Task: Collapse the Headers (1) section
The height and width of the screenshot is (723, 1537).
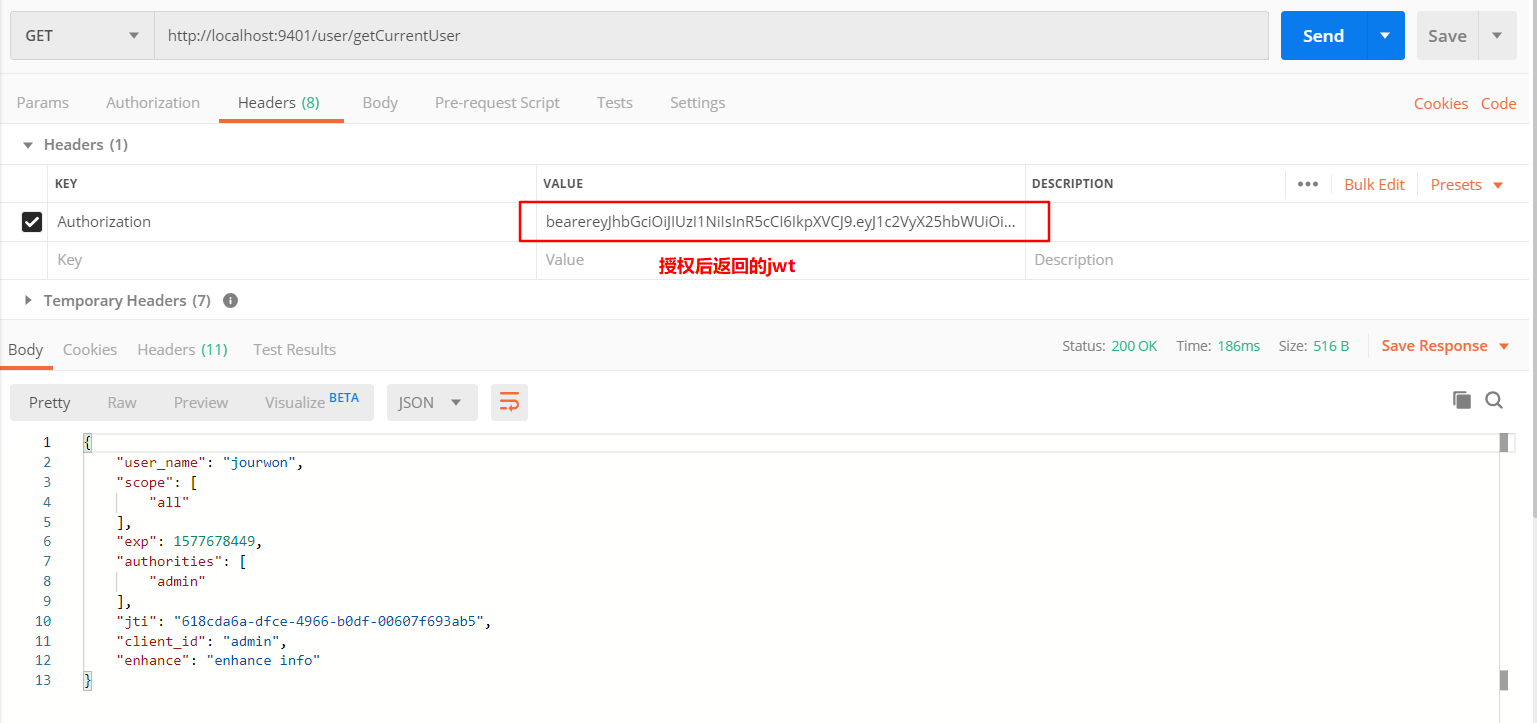Action: coord(26,144)
